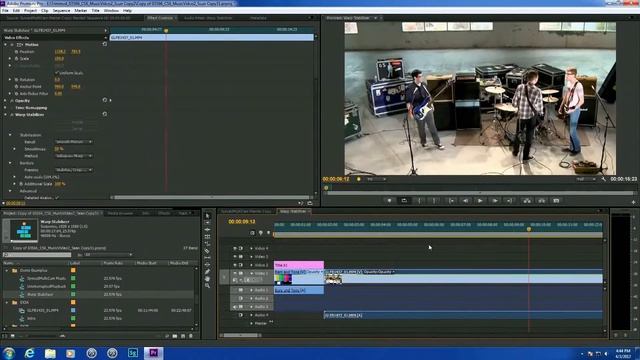Switch to the Media Browser tab
The height and width of the screenshot is (360, 640).
click(120, 213)
